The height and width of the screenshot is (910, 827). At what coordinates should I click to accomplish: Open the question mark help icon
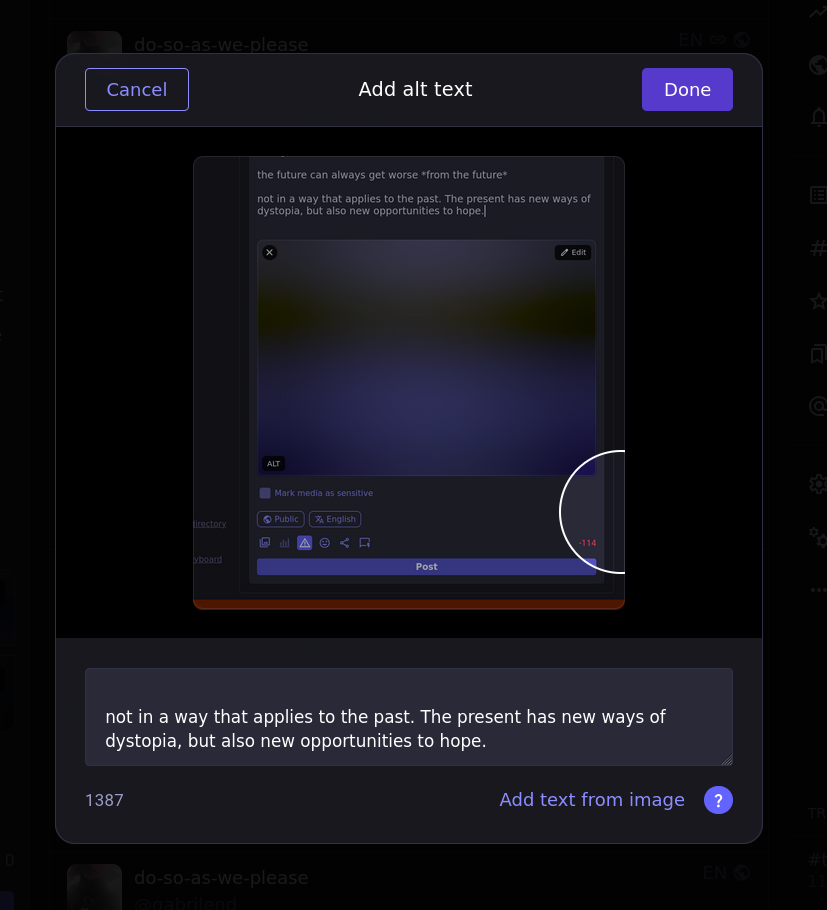[x=718, y=800]
